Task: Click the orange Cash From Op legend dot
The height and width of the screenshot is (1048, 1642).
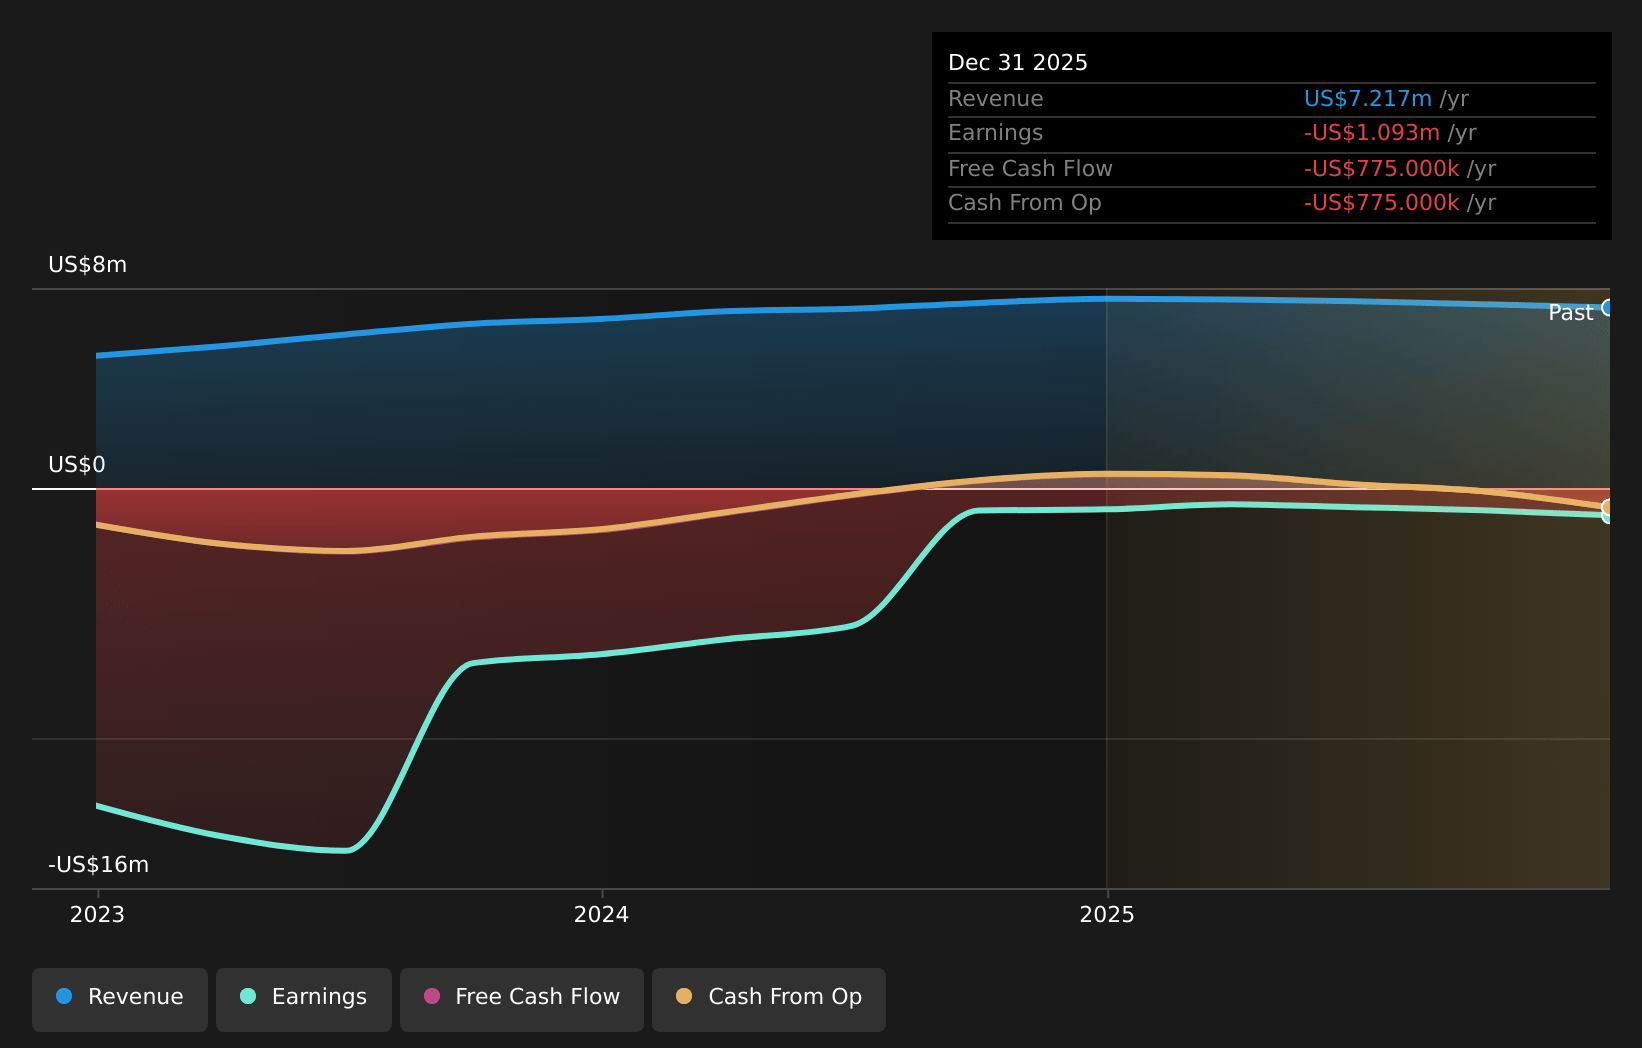Action: (684, 997)
